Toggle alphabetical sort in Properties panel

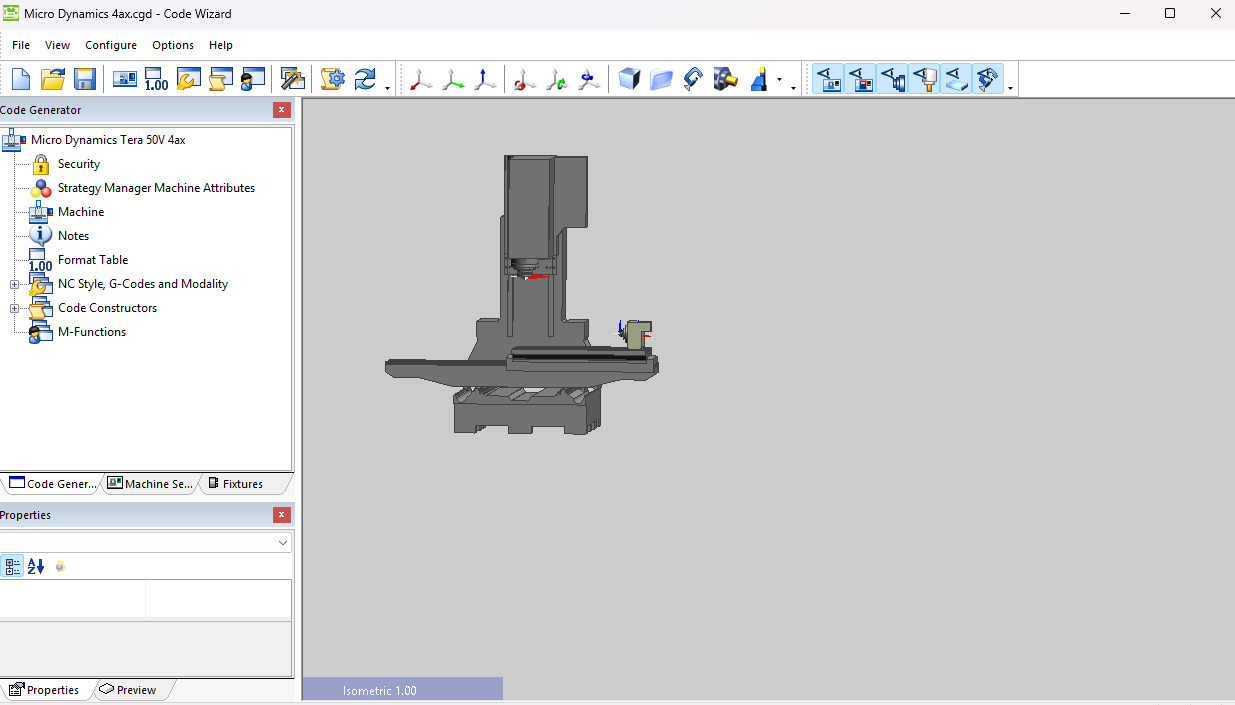coord(35,566)
